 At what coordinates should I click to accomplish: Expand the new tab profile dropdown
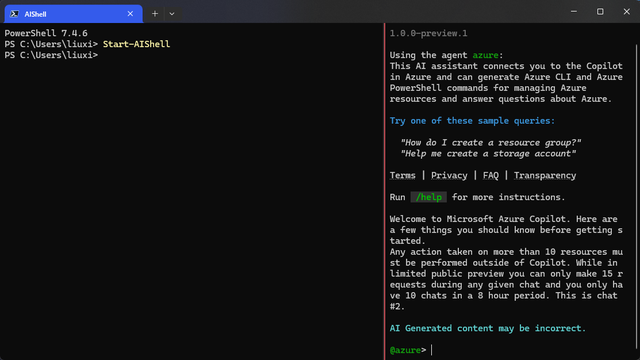(172, 14)
